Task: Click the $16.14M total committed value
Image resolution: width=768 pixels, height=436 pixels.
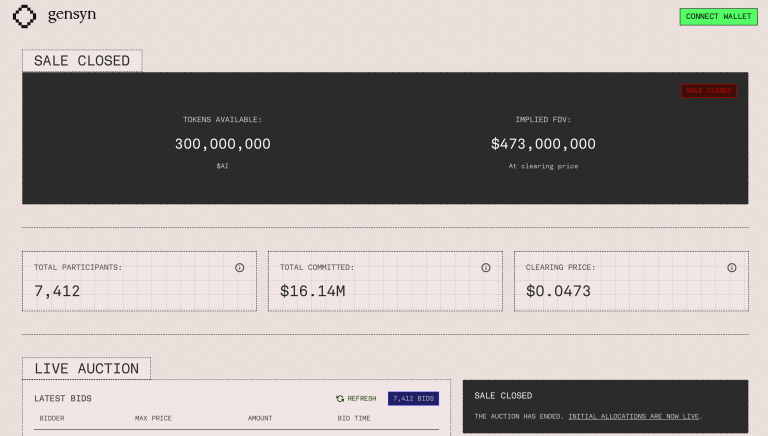Action: point(313,292)
